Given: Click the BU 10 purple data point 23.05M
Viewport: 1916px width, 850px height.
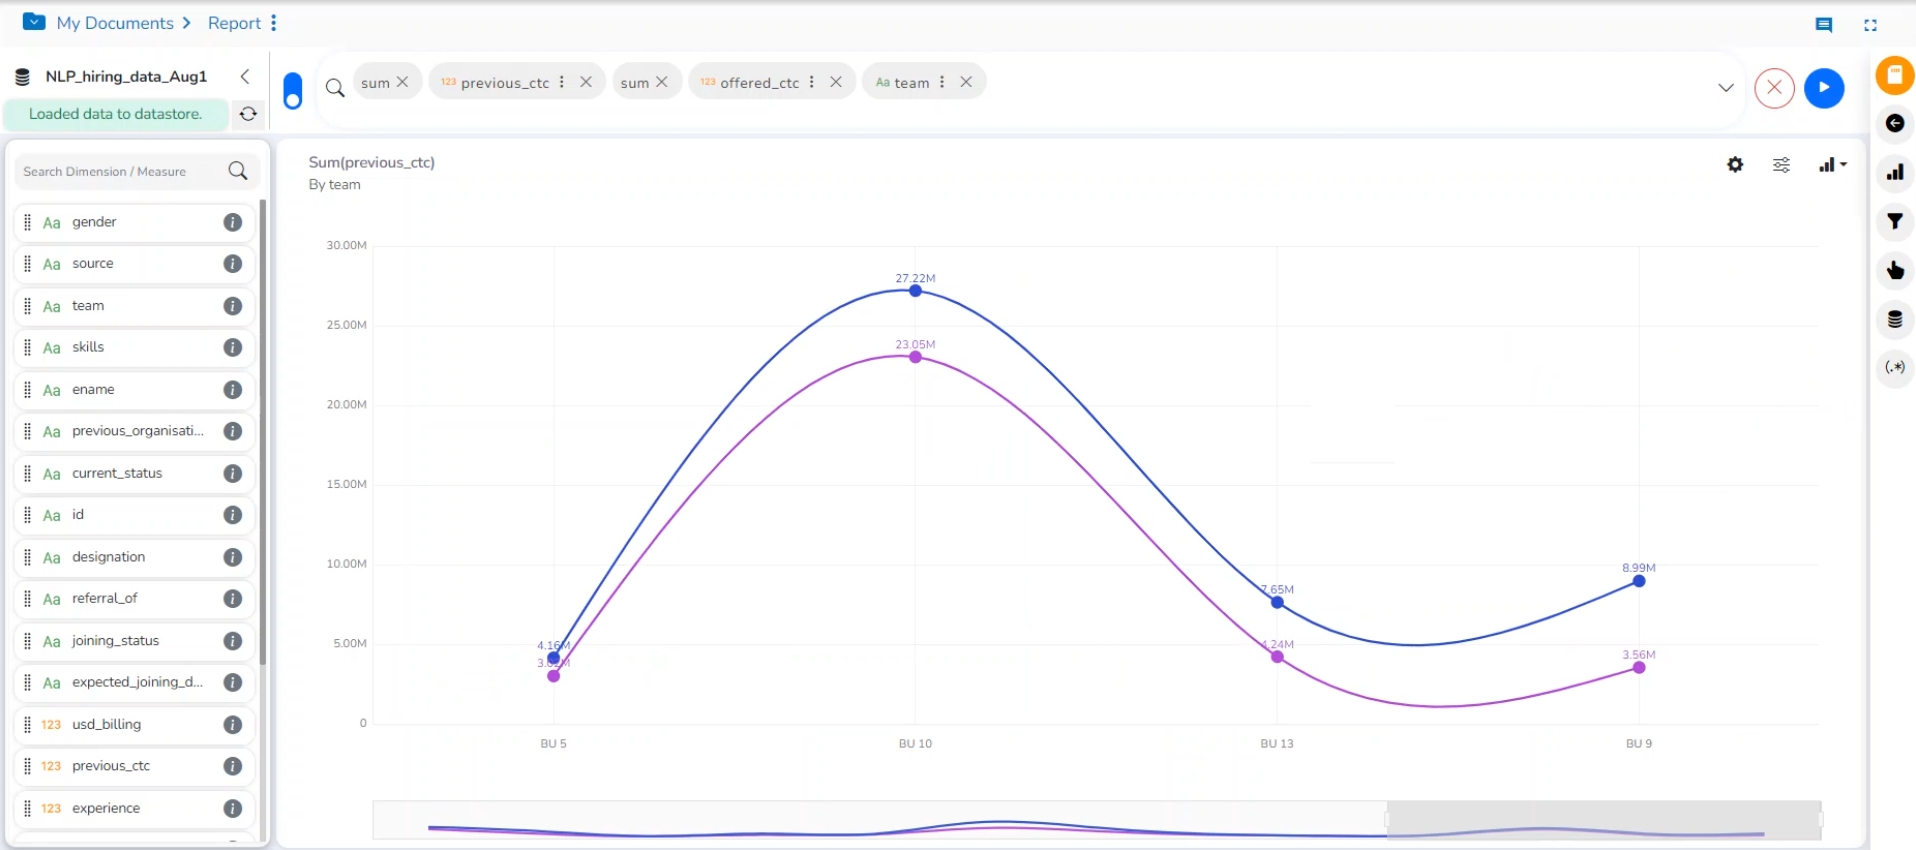Looking at the screenshot, I should 915,357.
